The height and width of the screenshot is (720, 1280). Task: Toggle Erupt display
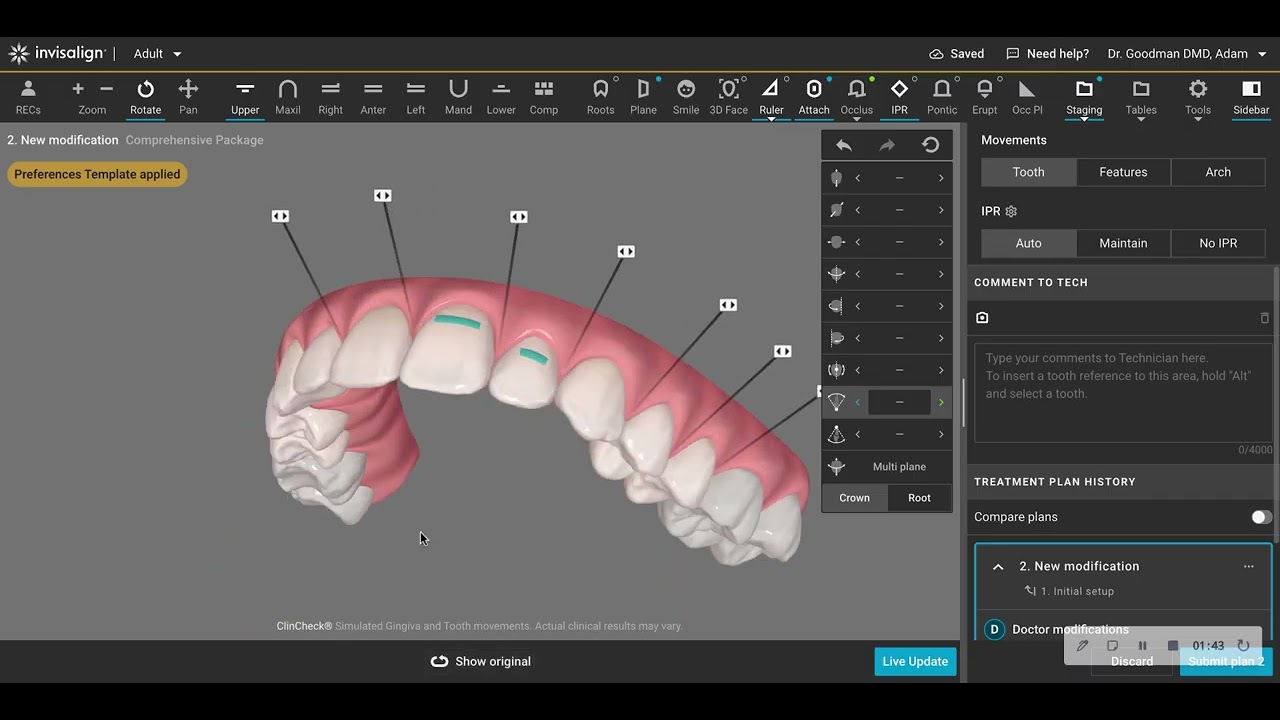pyautogui.click(x=985, y=97)
